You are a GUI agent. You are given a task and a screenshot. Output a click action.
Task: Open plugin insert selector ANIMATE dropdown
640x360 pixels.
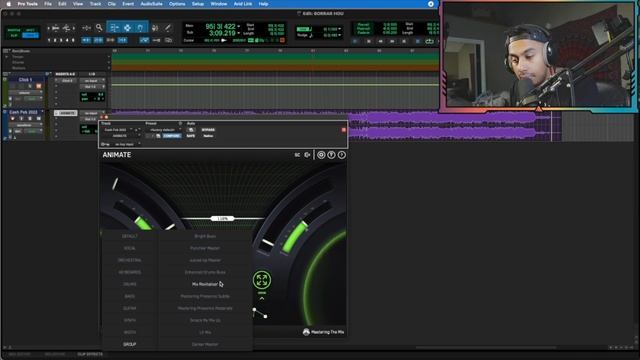(x=120, y=136)
